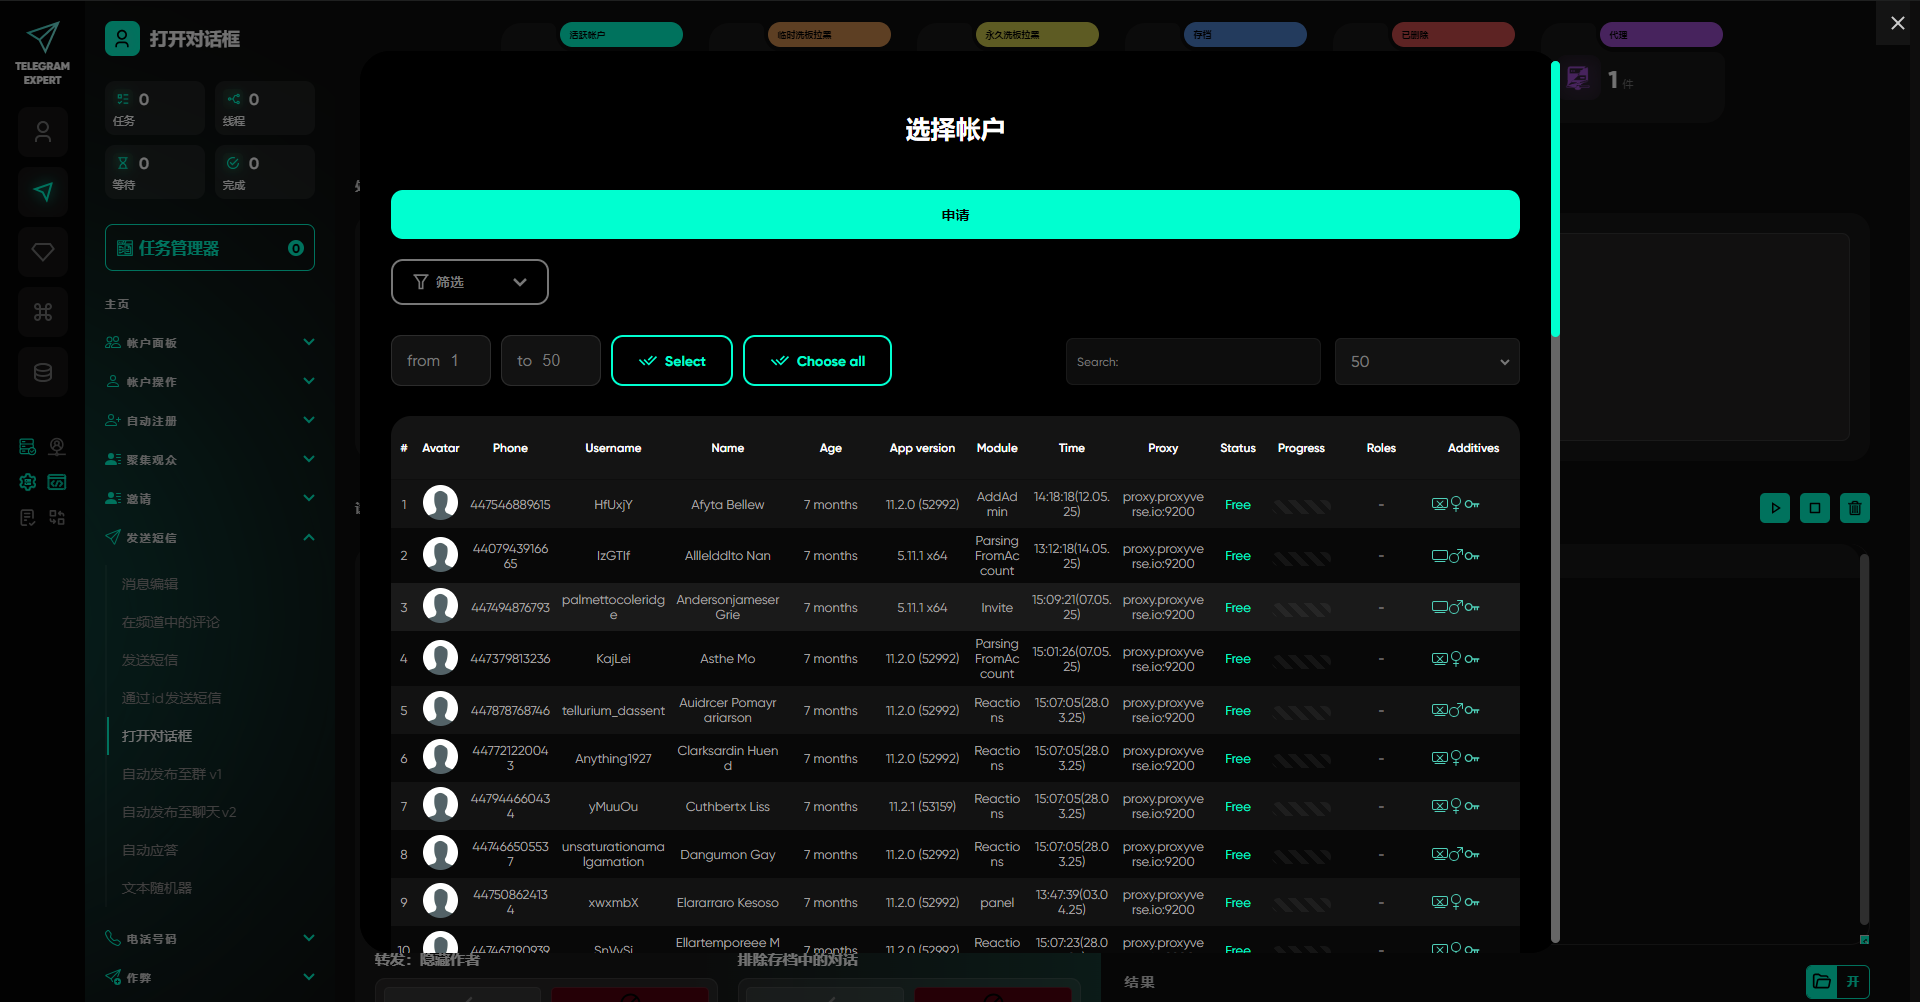Viewport: 1920px width, 1002px height.
Task: Click the settings gear icon in sidebar
Action: 28,482
